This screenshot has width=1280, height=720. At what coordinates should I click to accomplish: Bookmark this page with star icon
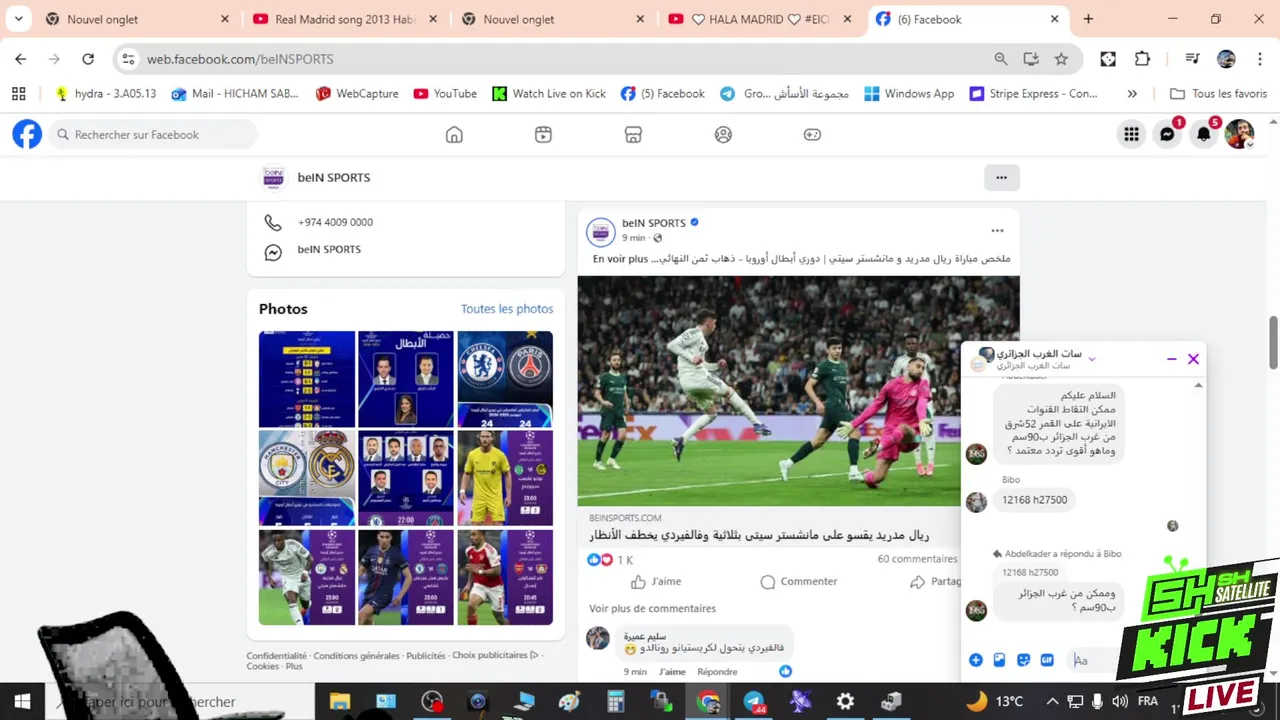tap(1061, 59)
